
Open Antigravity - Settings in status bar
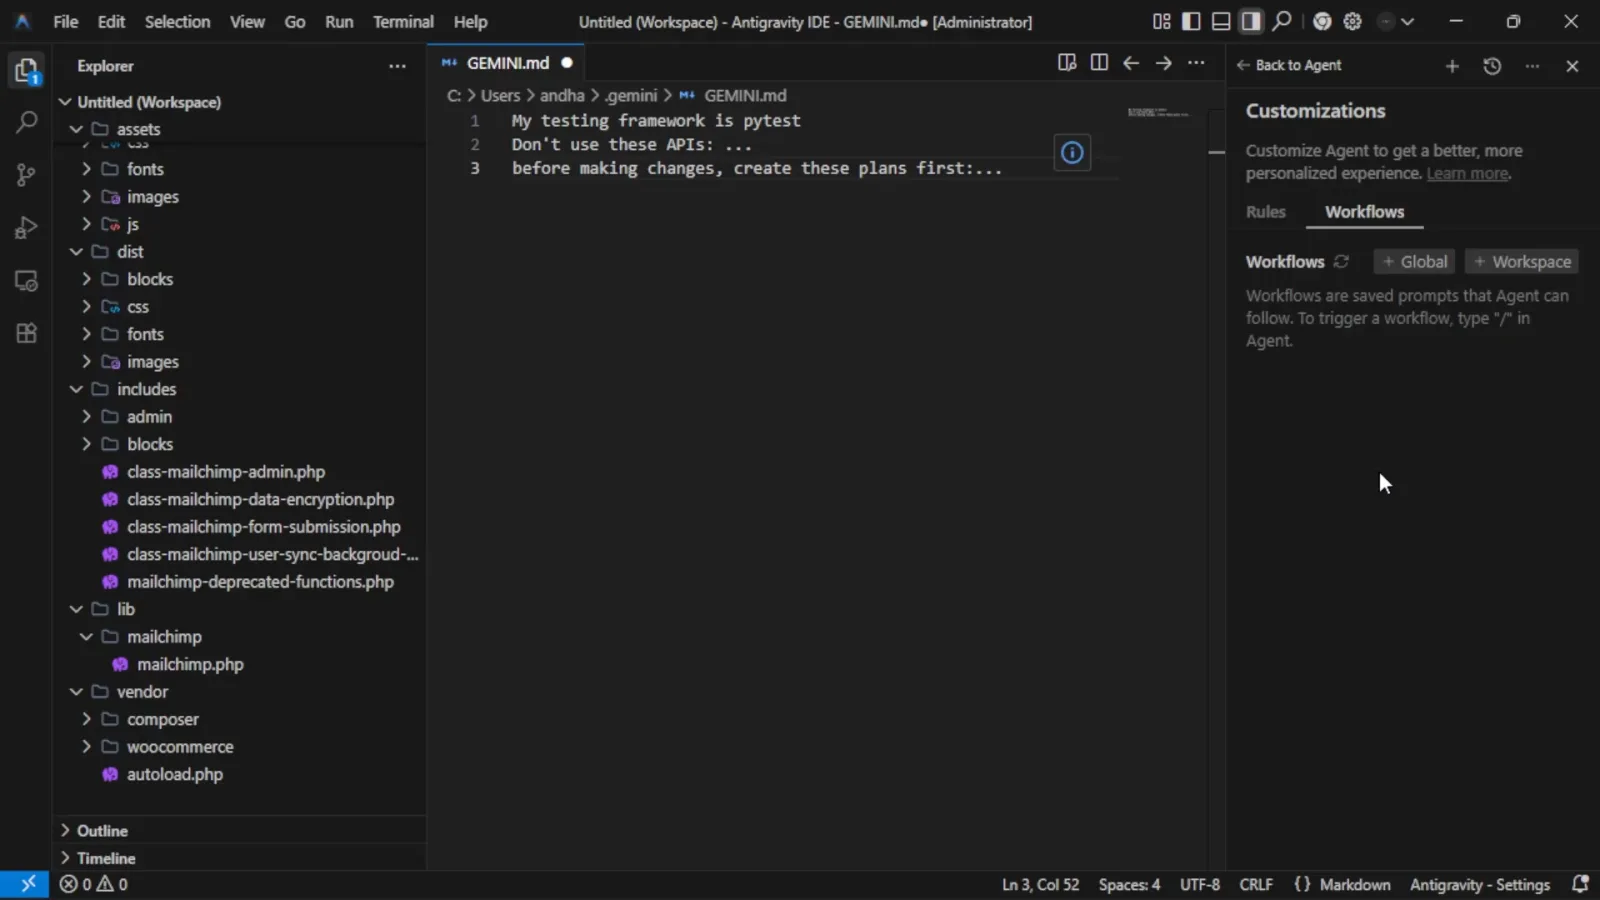pyautogui.click(x=1480, y=885)
